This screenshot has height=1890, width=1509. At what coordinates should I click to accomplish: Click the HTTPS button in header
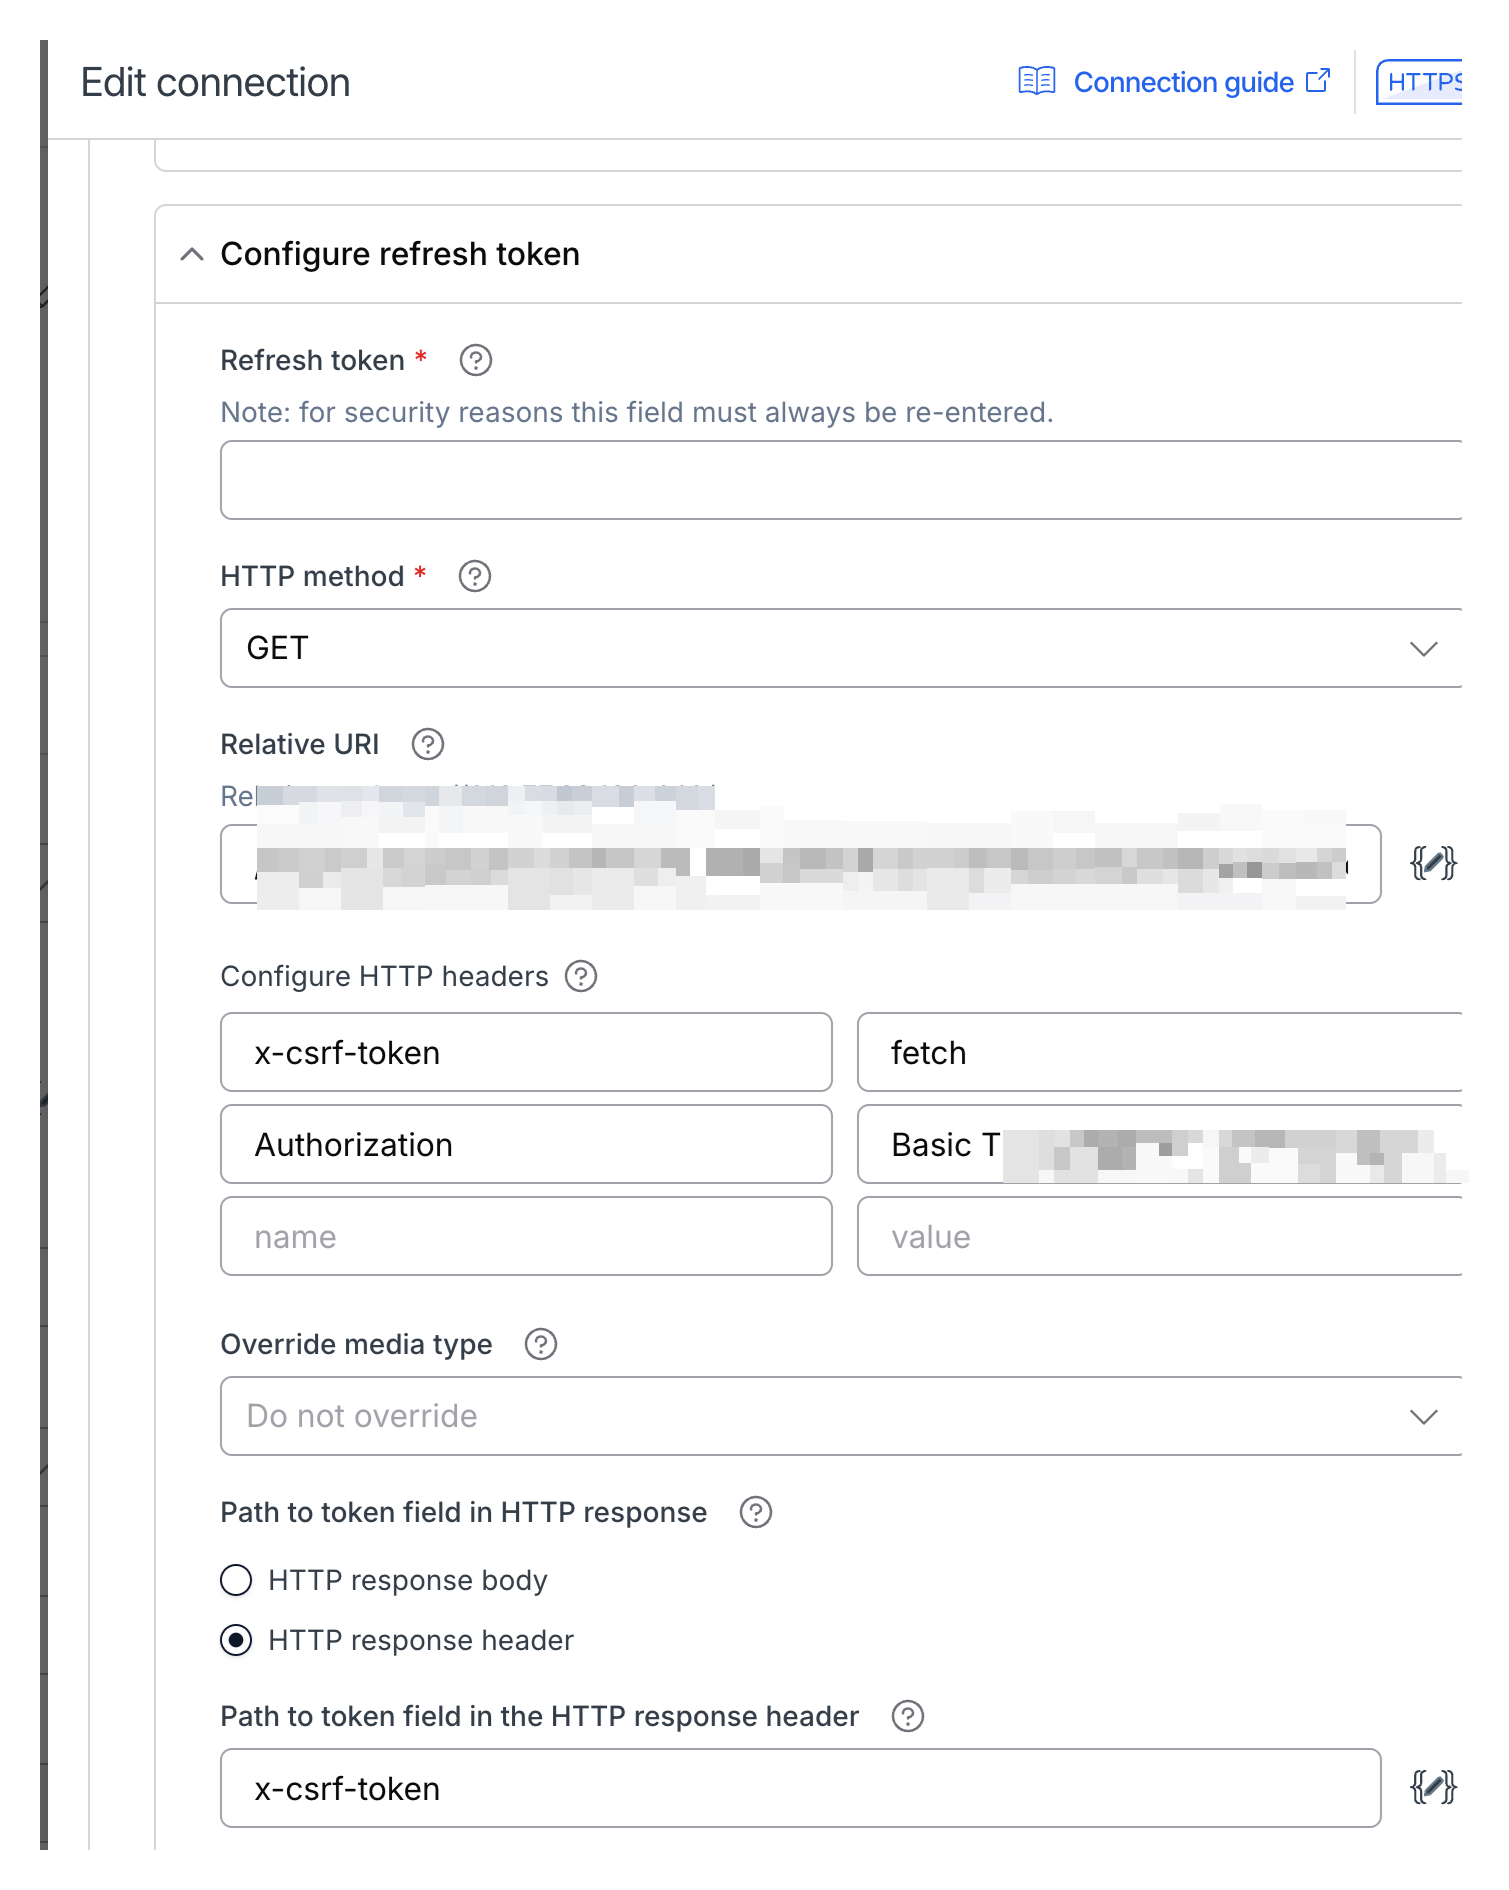point(1422,82)
